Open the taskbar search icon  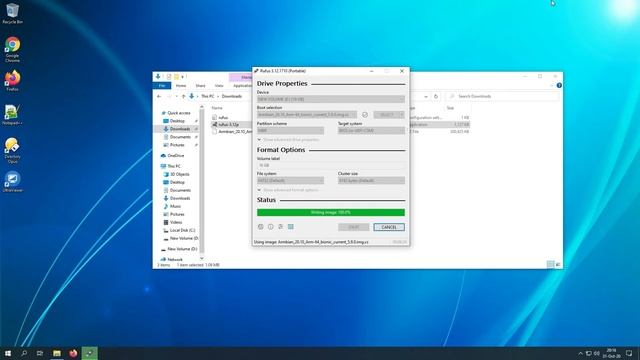pyautogui.click(x=24, y=353)
